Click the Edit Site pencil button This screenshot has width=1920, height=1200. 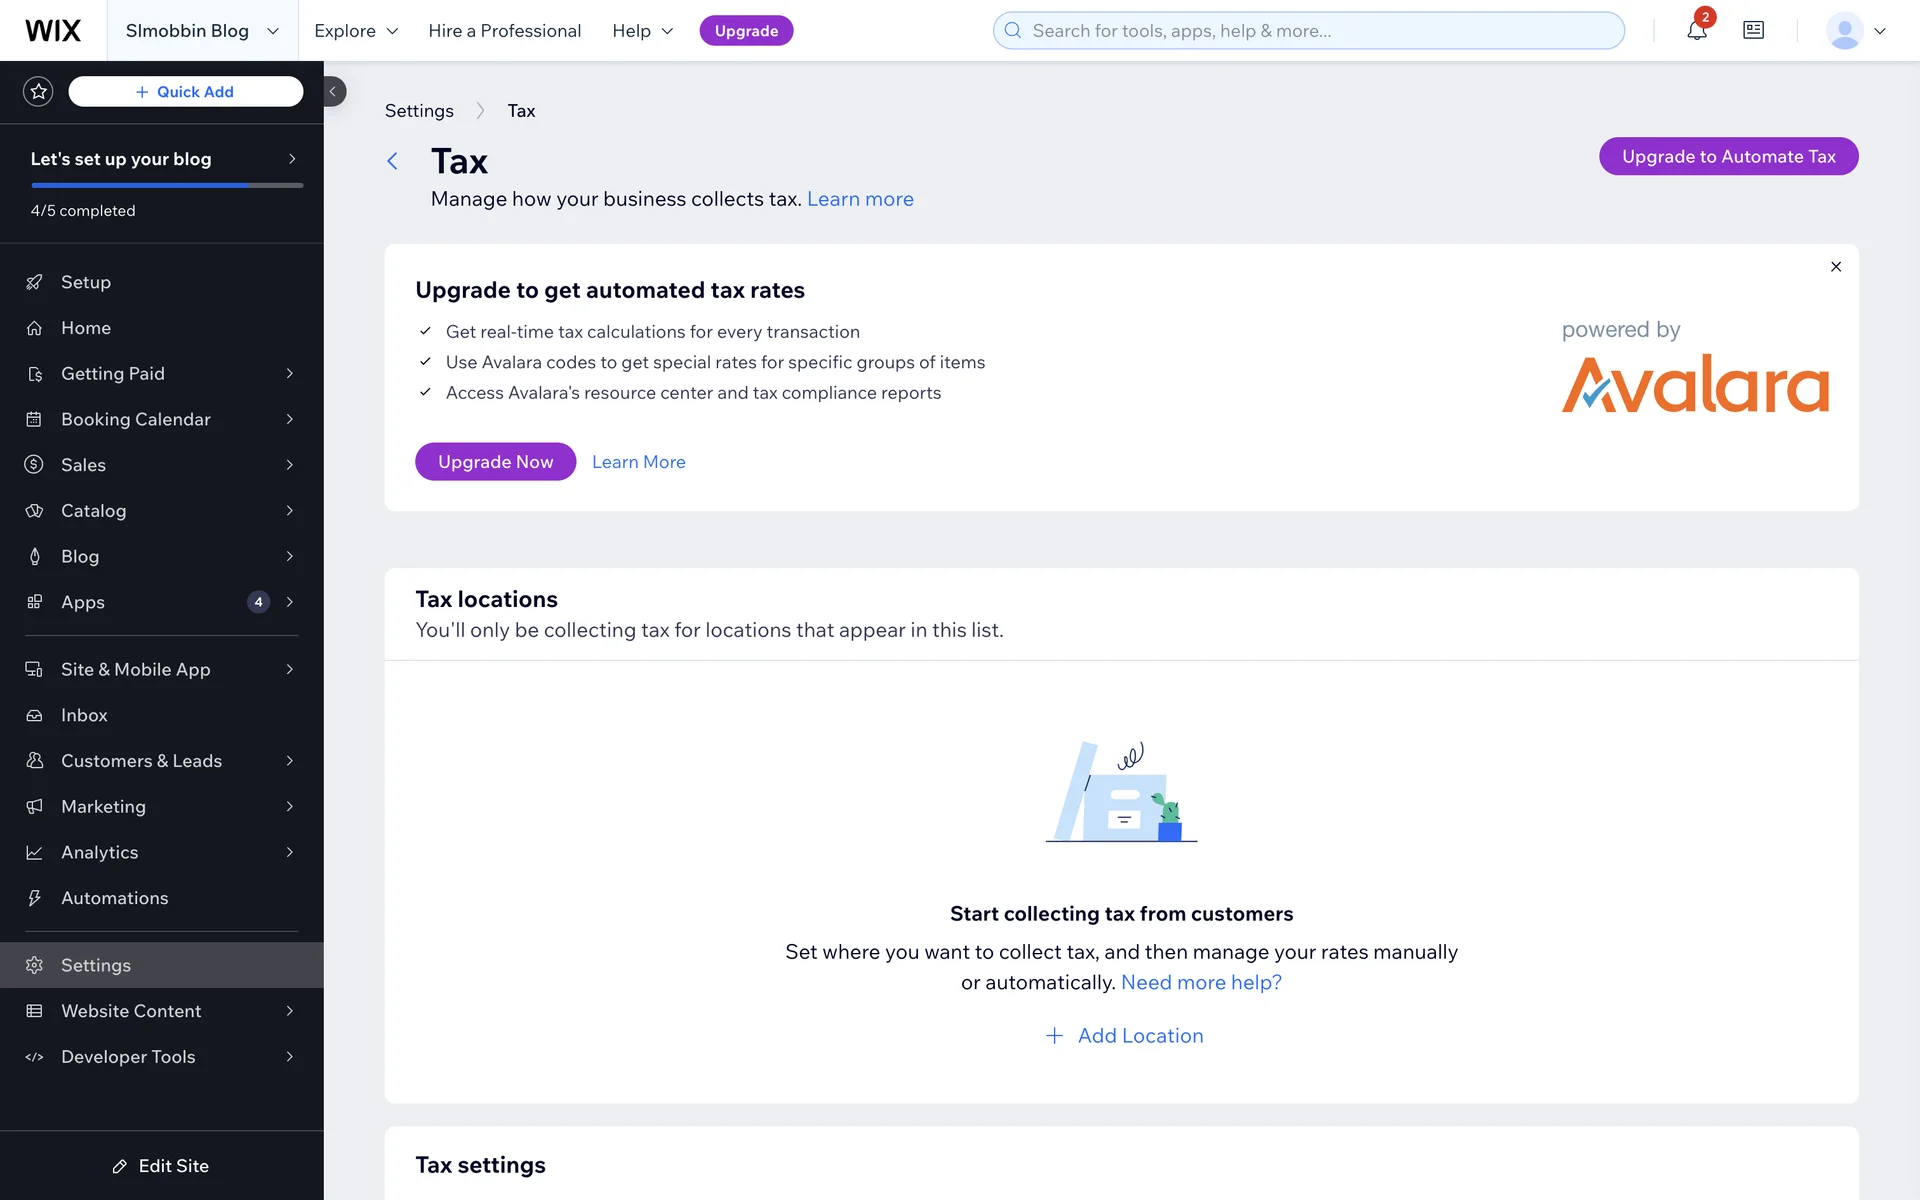pos(161,1166)
